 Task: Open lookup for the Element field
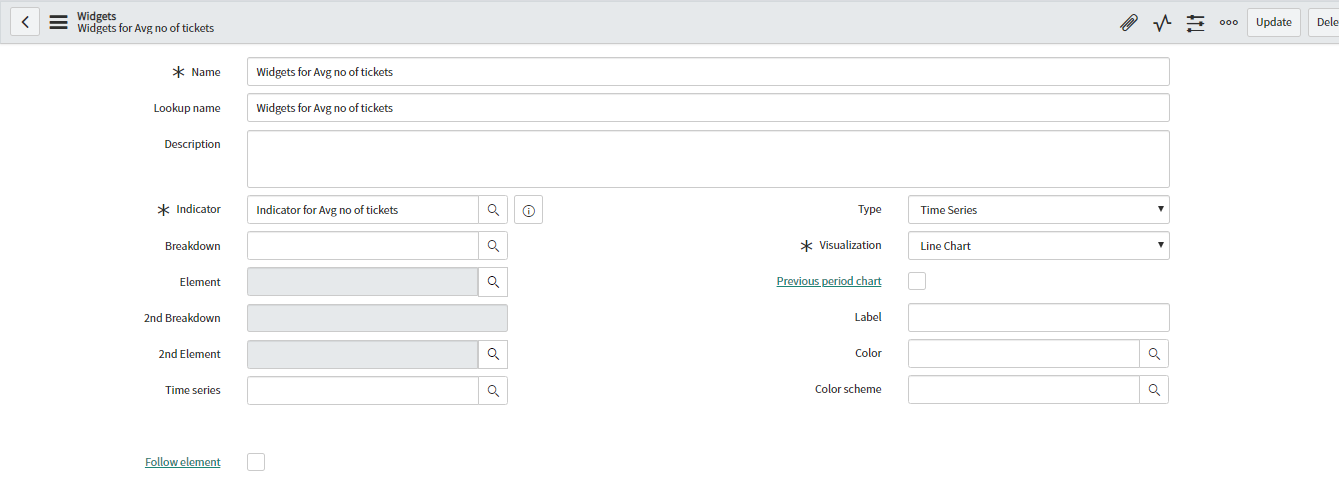(x=493, y=282)
